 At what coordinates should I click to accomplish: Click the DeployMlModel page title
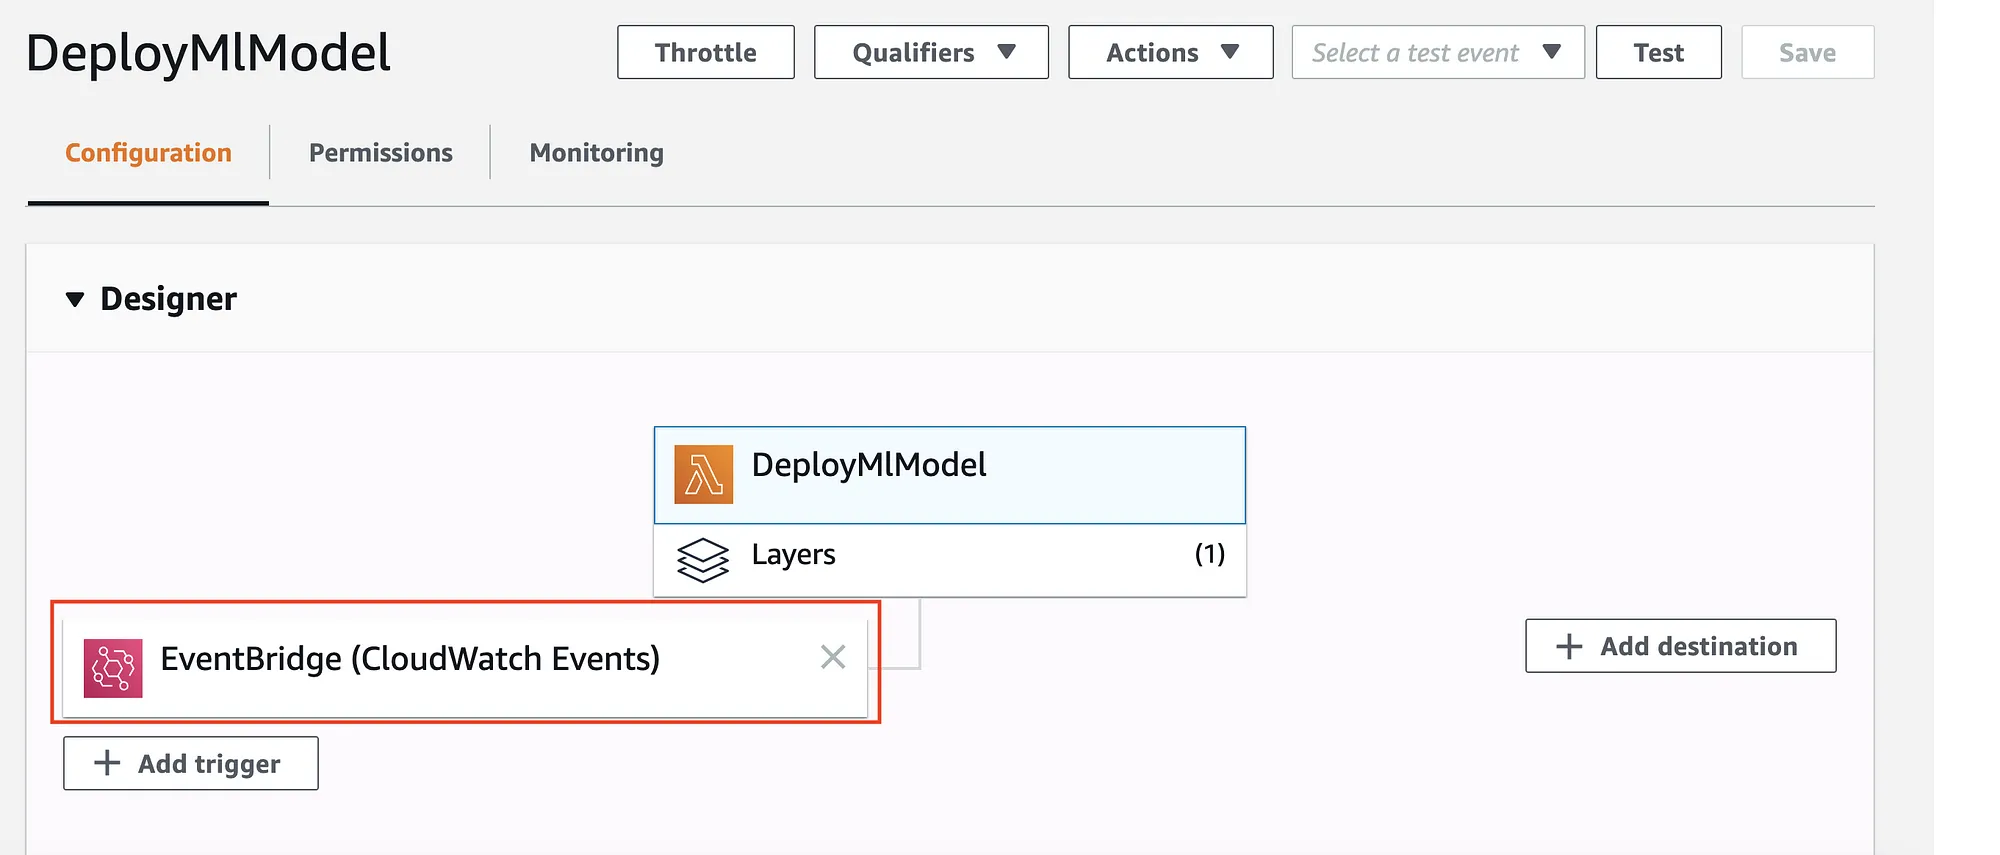(x=208, y=53)
